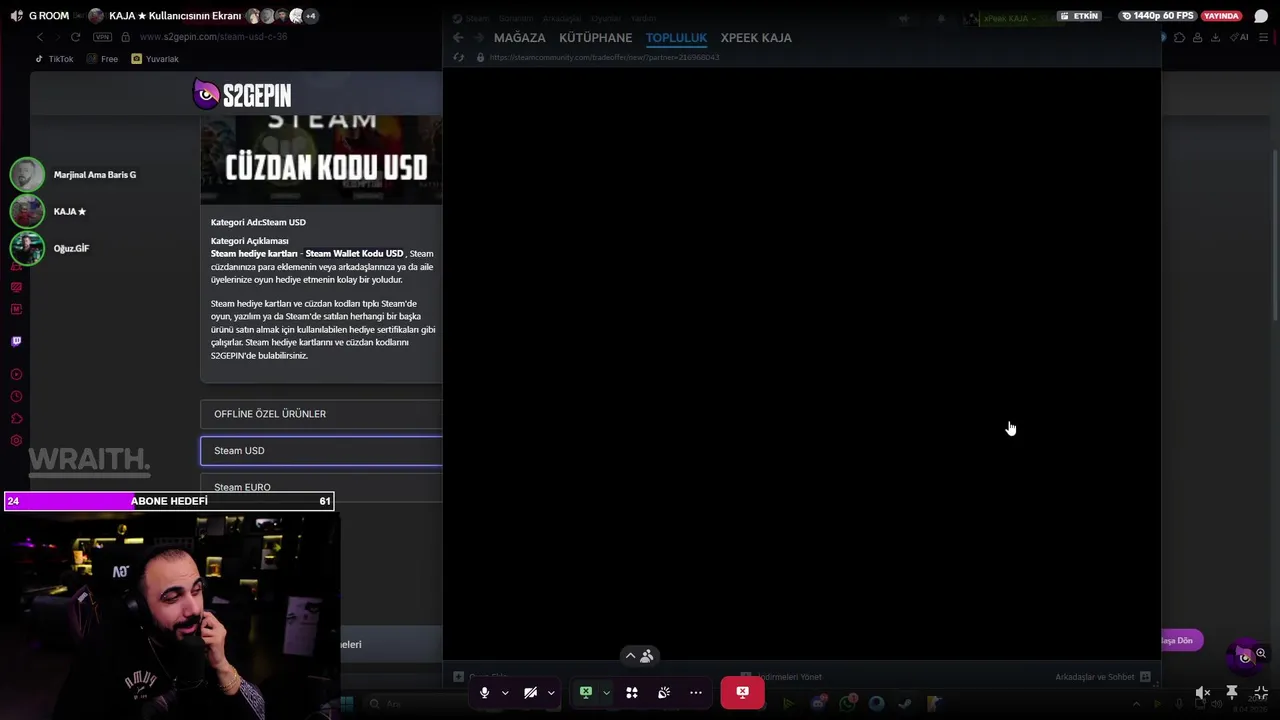Screen dimensions: 1280x720
Task: Reload the Steam trade offer page
Action: pyautogui.click(x=458, y=58)
